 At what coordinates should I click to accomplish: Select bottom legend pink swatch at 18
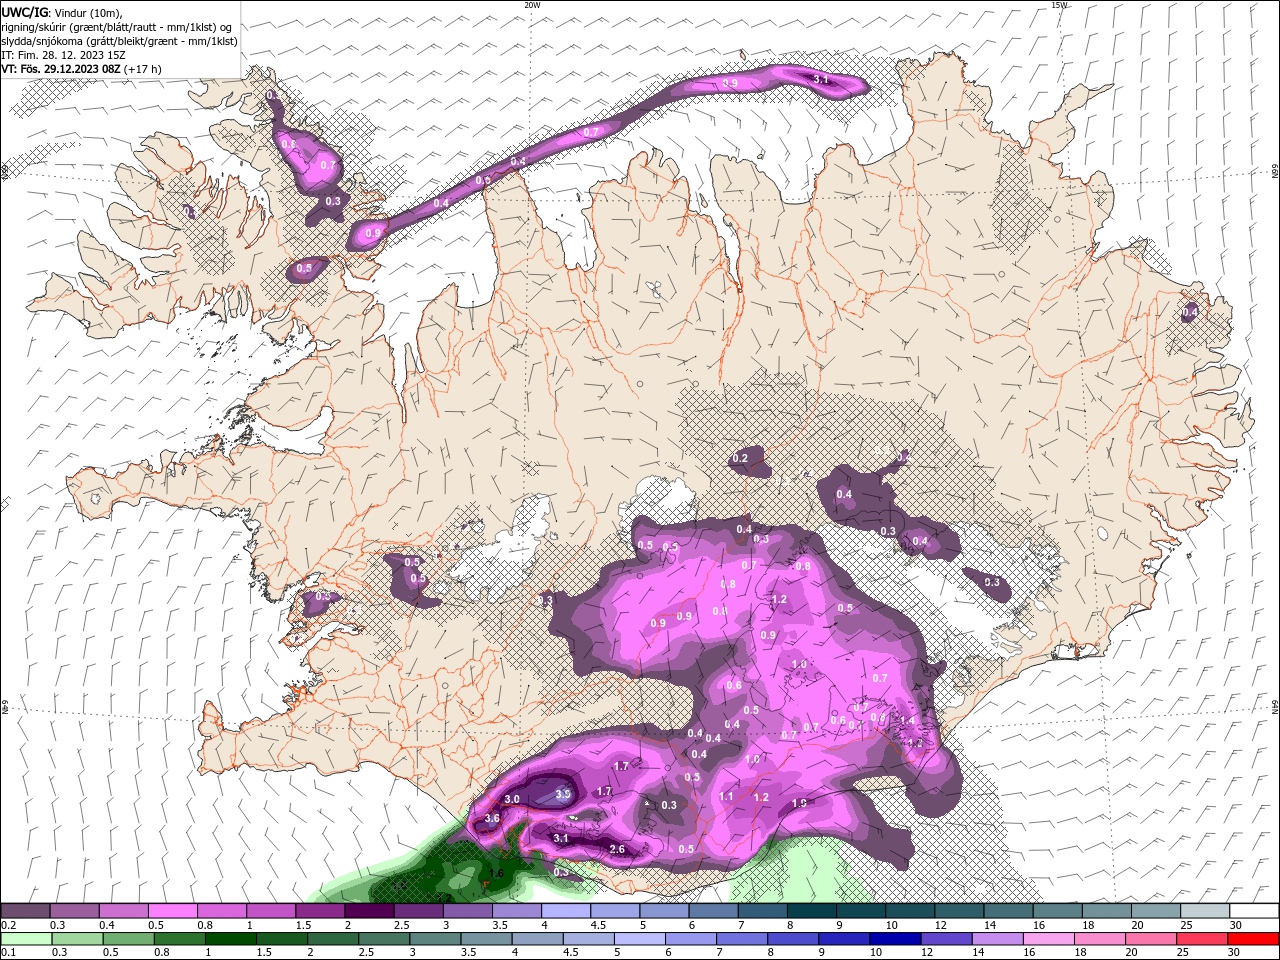(x=1099, y=938)
